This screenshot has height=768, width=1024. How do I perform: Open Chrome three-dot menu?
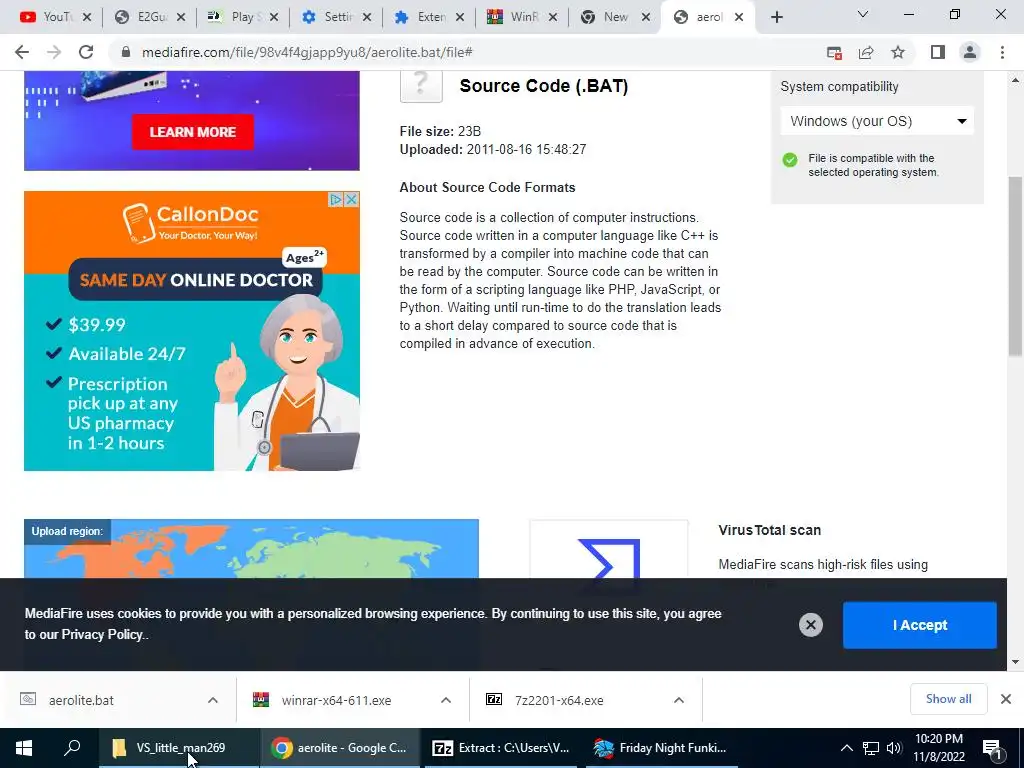tap(1002, 52)
